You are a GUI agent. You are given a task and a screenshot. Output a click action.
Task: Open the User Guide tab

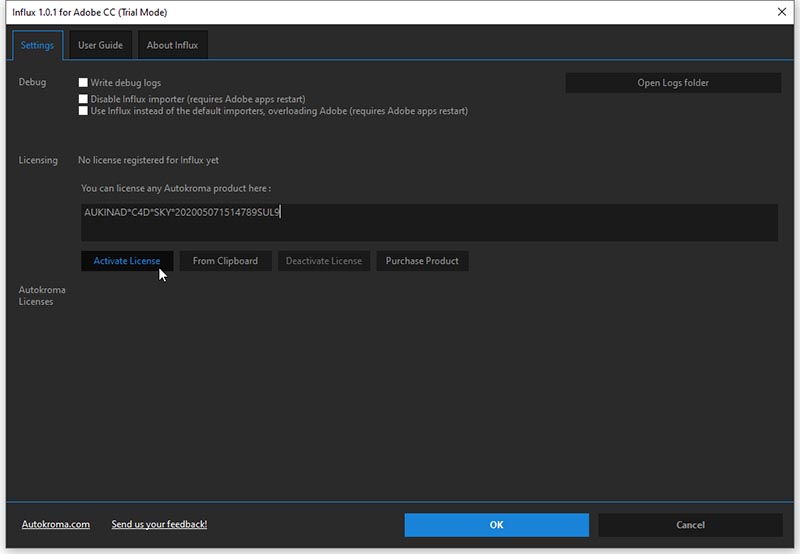(x=101, y=45)
